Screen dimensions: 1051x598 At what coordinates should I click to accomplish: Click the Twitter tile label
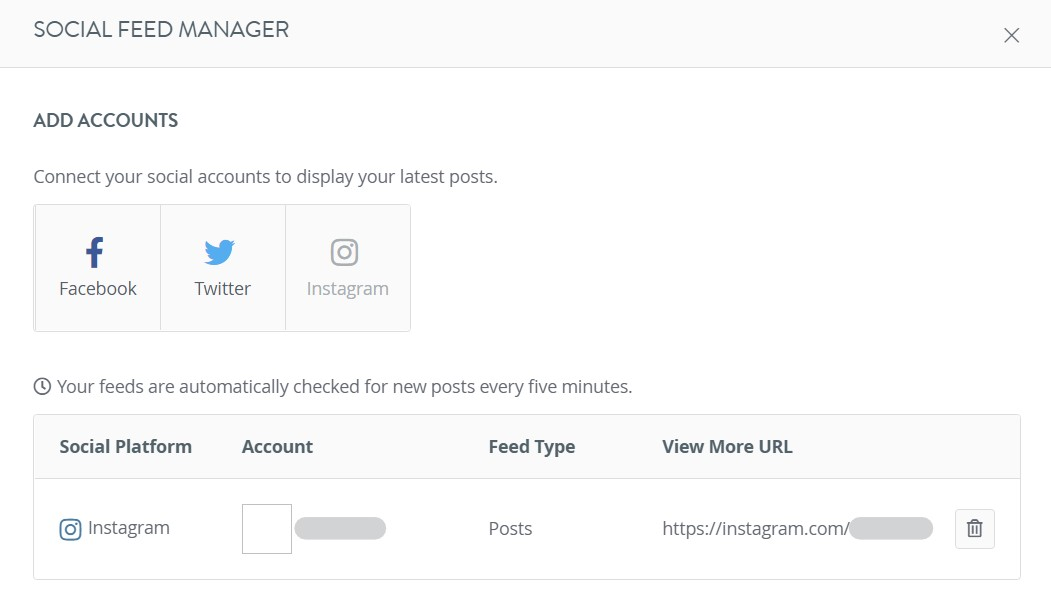[221, 289]
